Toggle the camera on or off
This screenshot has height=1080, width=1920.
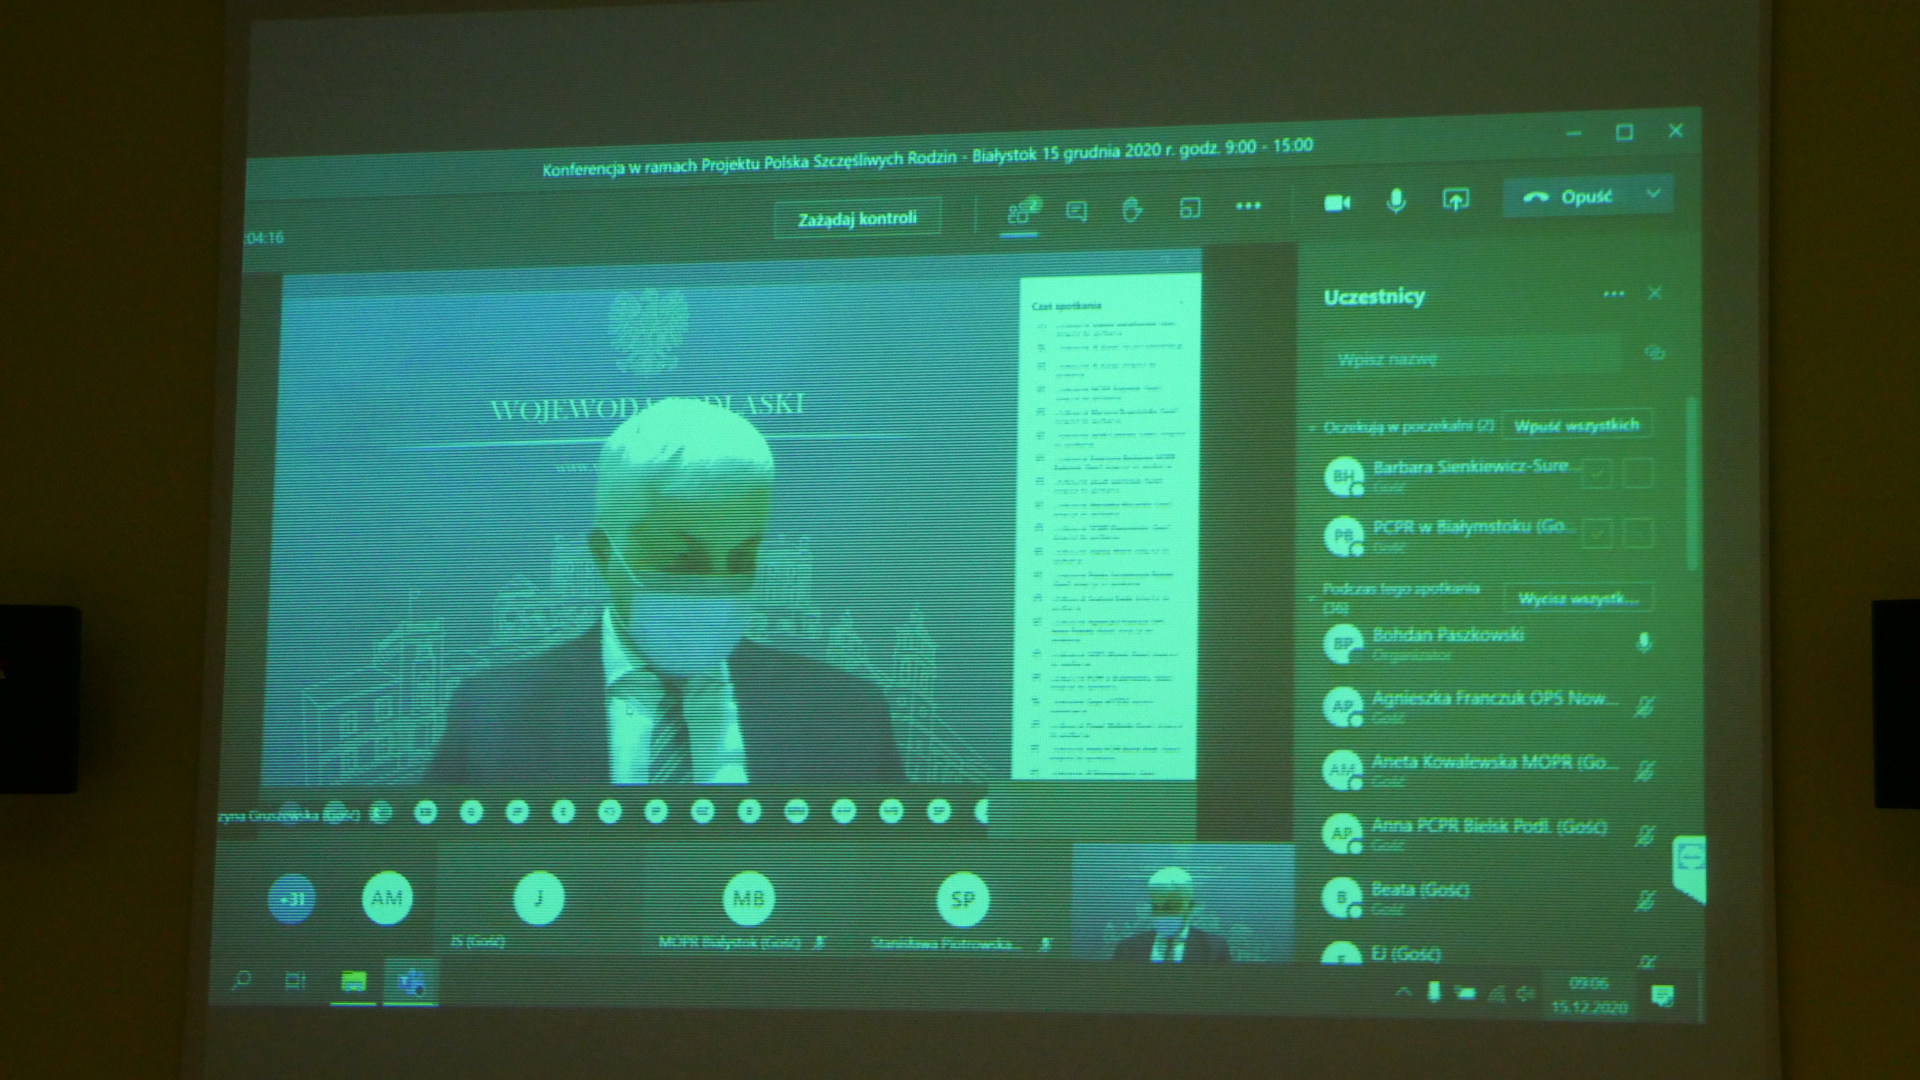(1337, 203)
